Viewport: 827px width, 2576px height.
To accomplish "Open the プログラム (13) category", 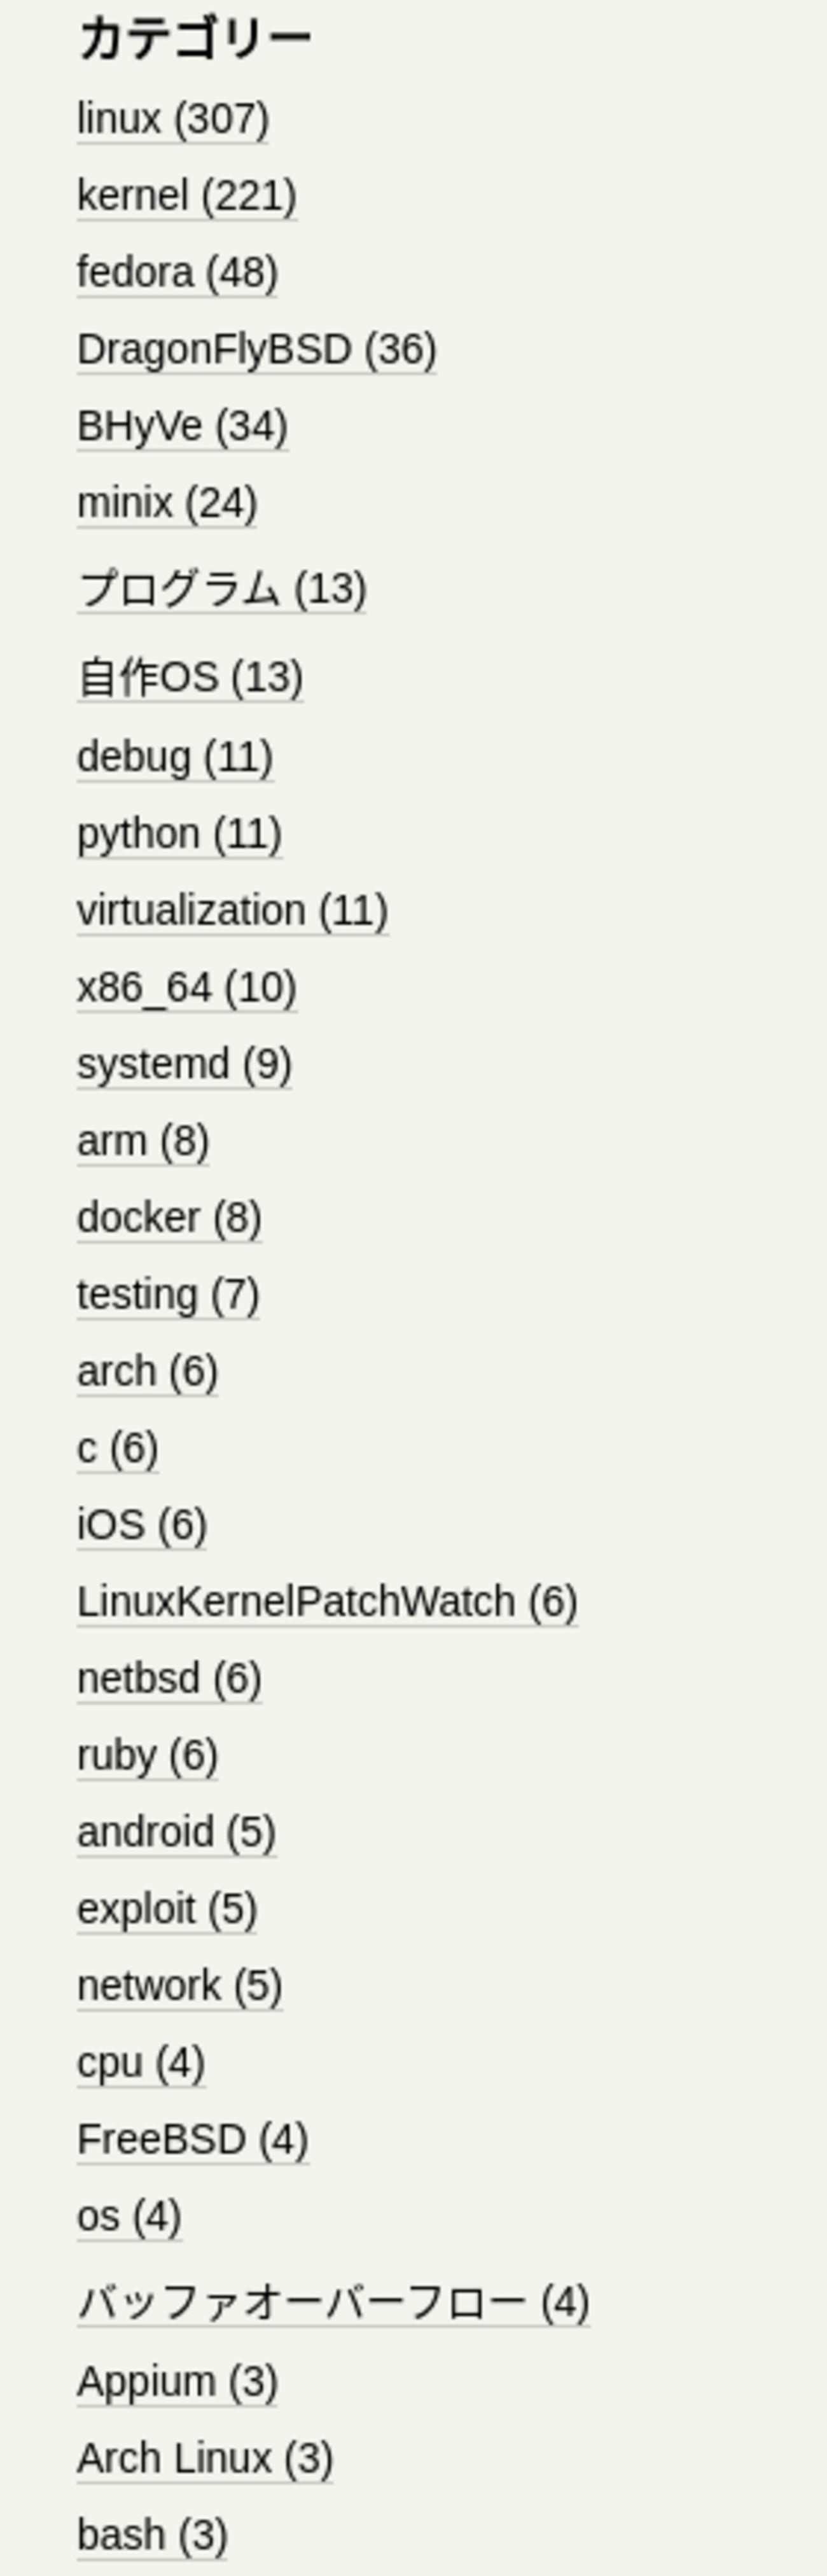I will [221, 589].
